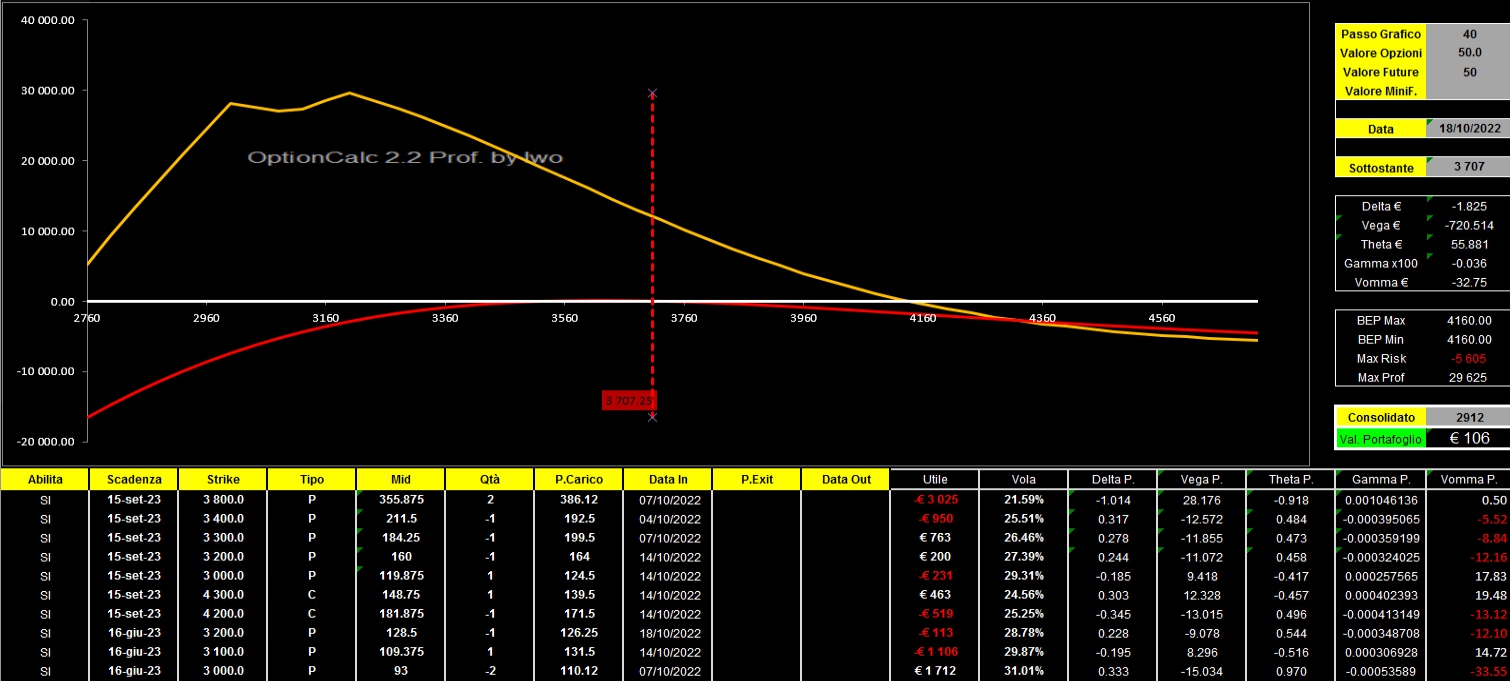This screenshot has width=1510, height=681.
Task: Select the Vola value 21.59%
Action: [x=1024, y=499]
